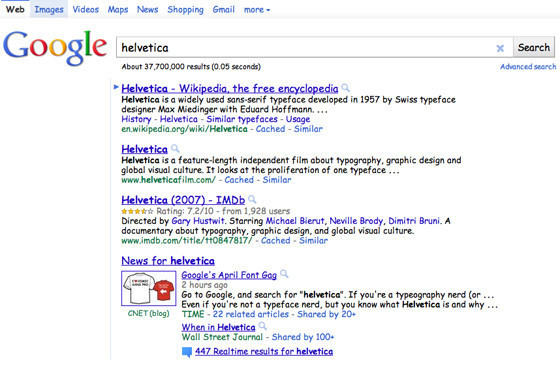This screenshot has width=560, height=370.
Task: Preview the Wikipedia result with magnifier icon
Action: point(345,88)
